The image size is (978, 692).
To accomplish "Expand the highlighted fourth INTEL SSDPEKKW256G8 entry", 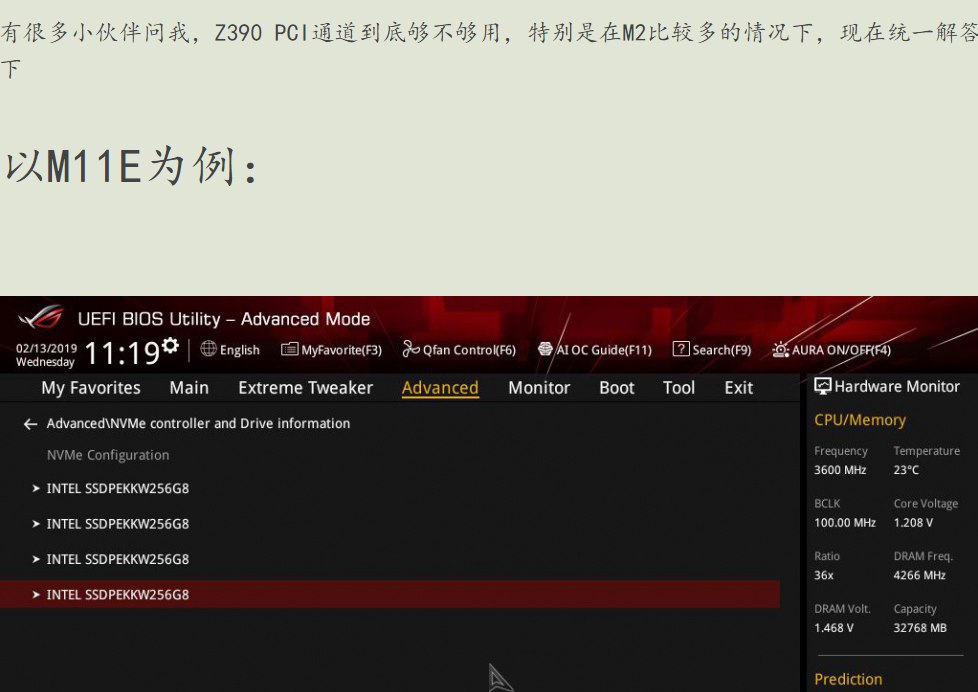I will 390,595.
